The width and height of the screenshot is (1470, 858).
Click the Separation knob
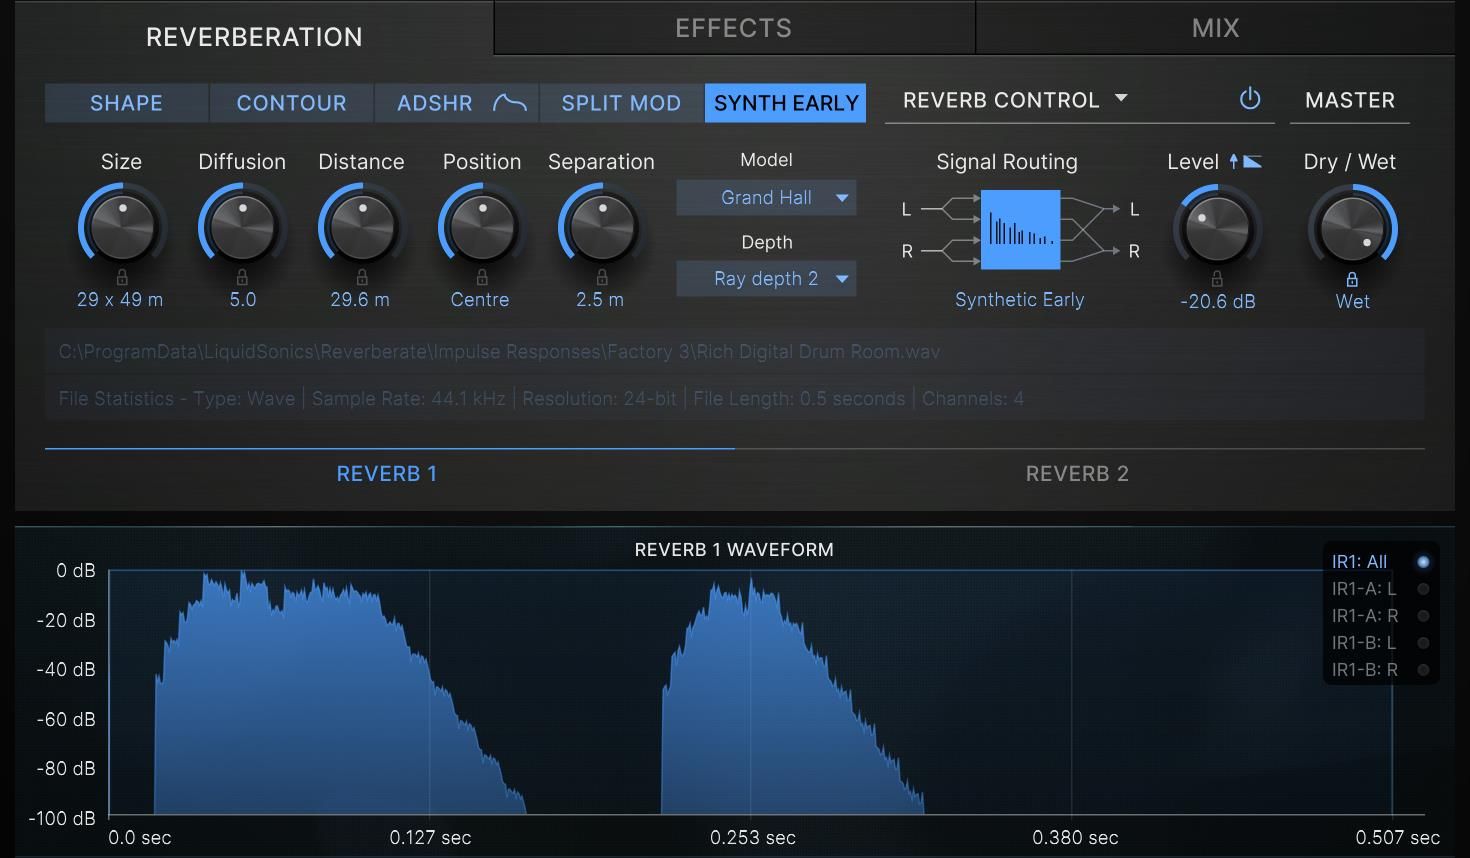(x=602, y=226)
